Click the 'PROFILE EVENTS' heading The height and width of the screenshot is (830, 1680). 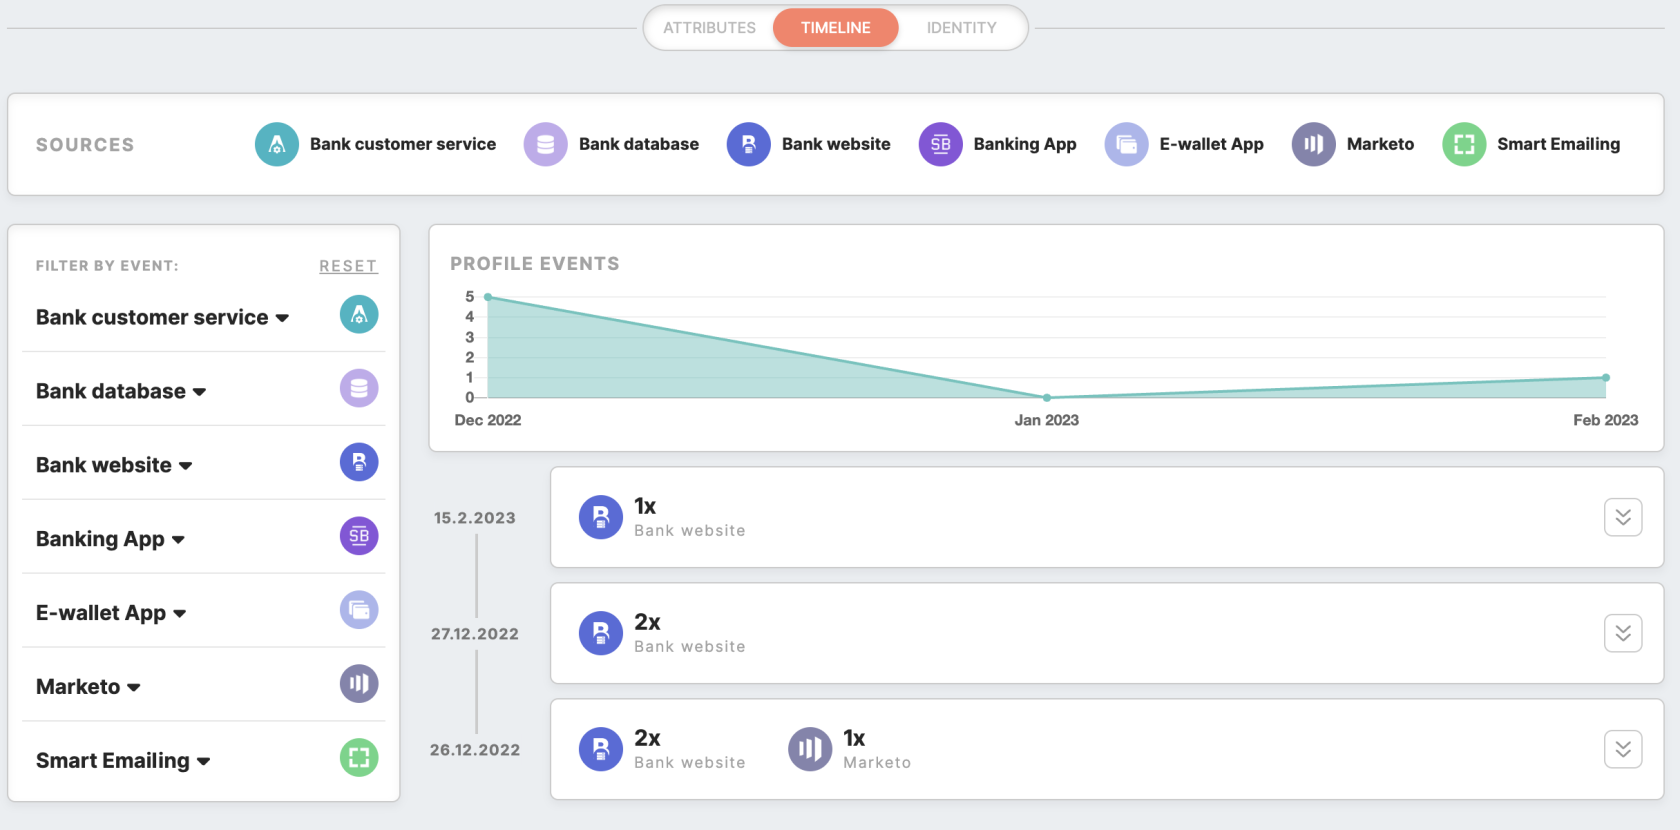(x=535, y=264)
